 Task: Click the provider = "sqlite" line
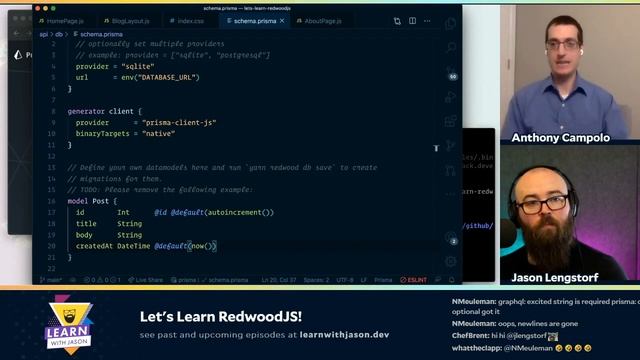coord(115,67)
